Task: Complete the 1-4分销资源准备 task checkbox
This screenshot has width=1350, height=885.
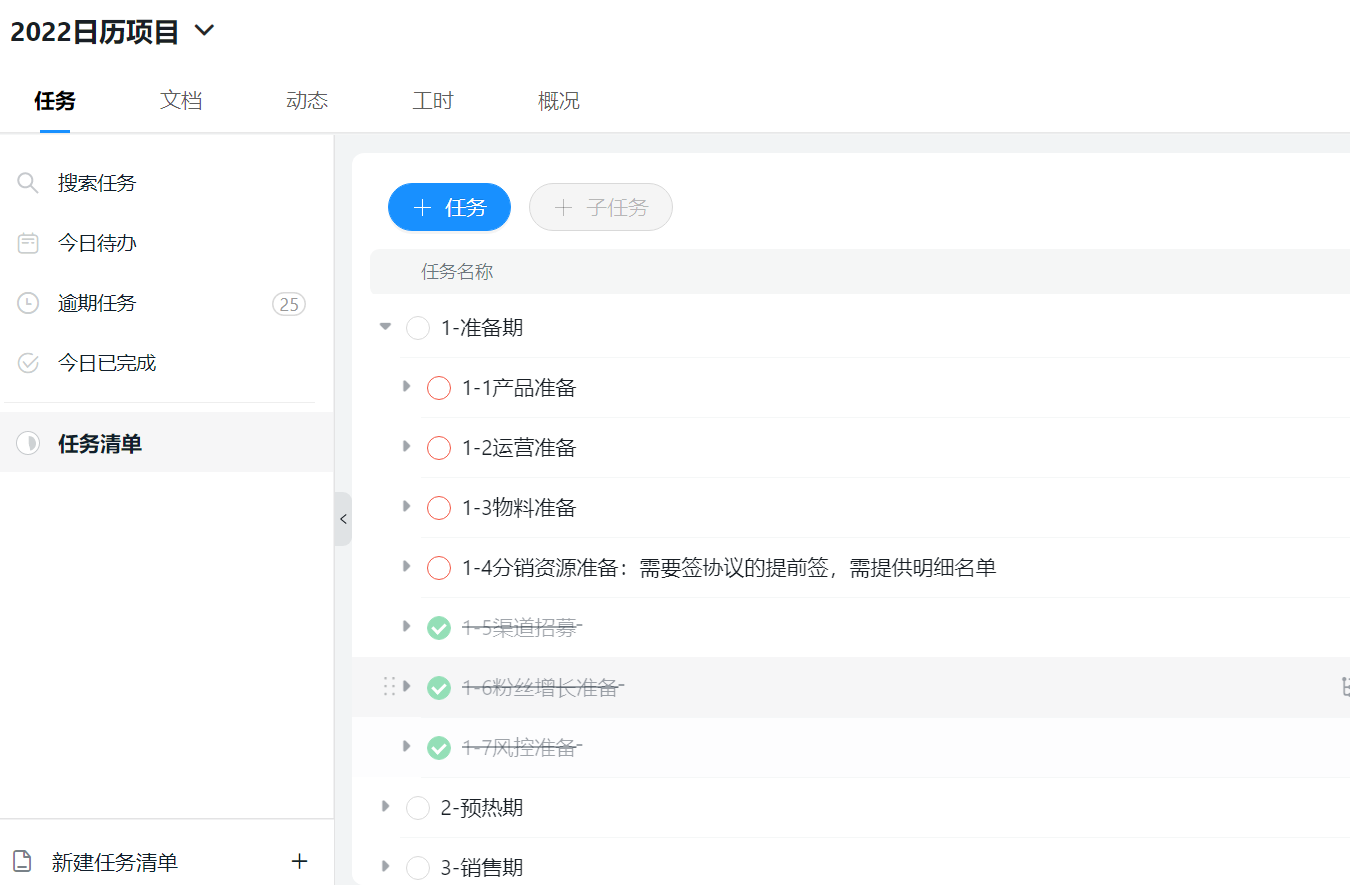Action: [x=439, y=568]
